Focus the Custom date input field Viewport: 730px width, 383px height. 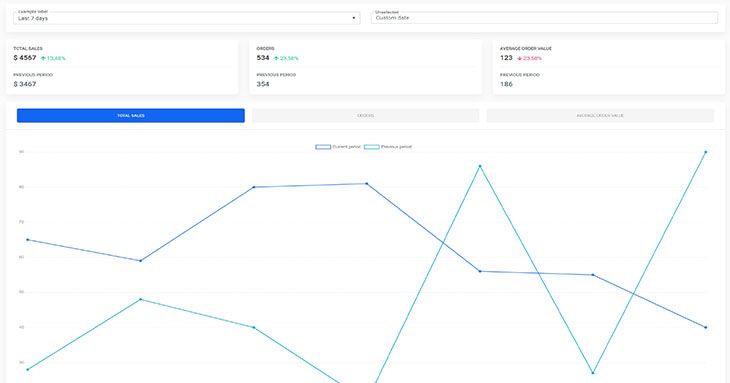(544, 18)
